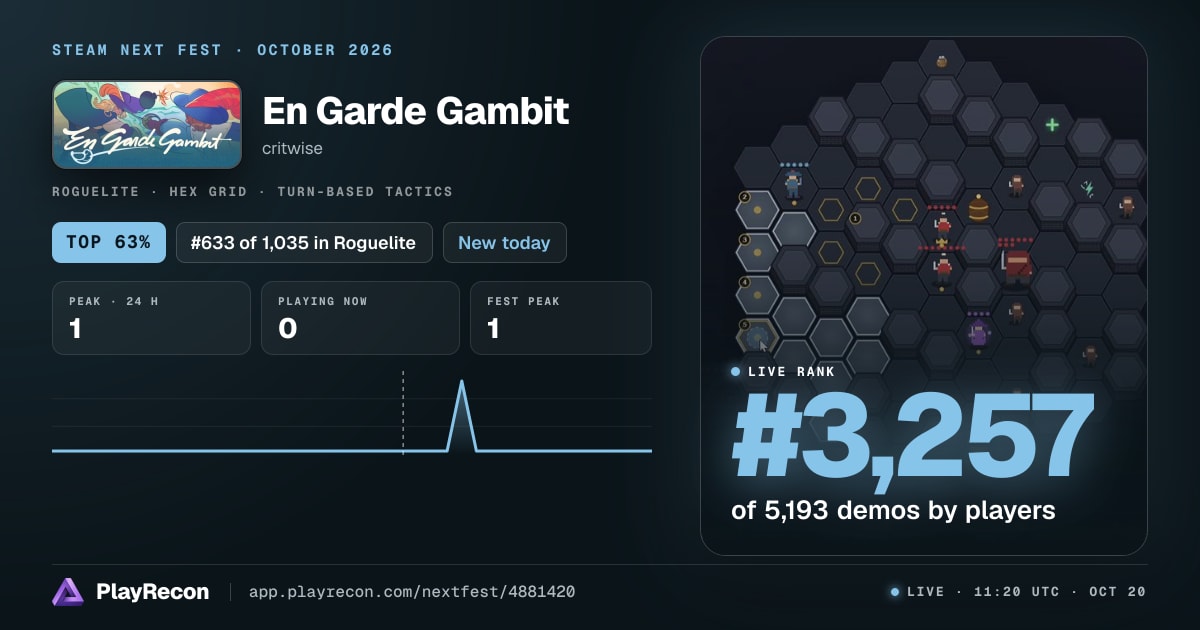This screenshot has width=1200, height=630.
Task: Select ability hex slot numbered 3
Action: pos(756,252)
